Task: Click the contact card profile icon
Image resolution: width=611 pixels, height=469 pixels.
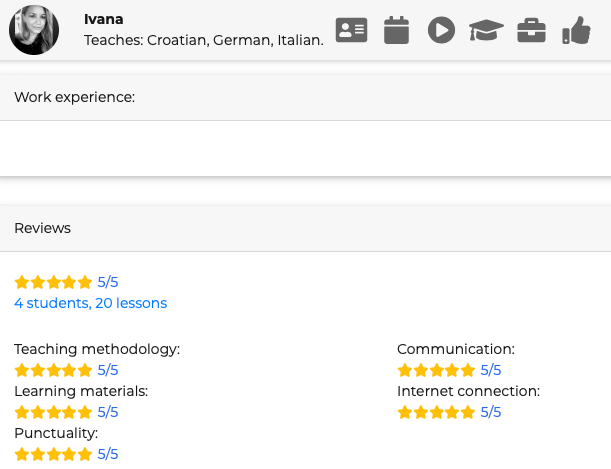Action: (351, 30)
